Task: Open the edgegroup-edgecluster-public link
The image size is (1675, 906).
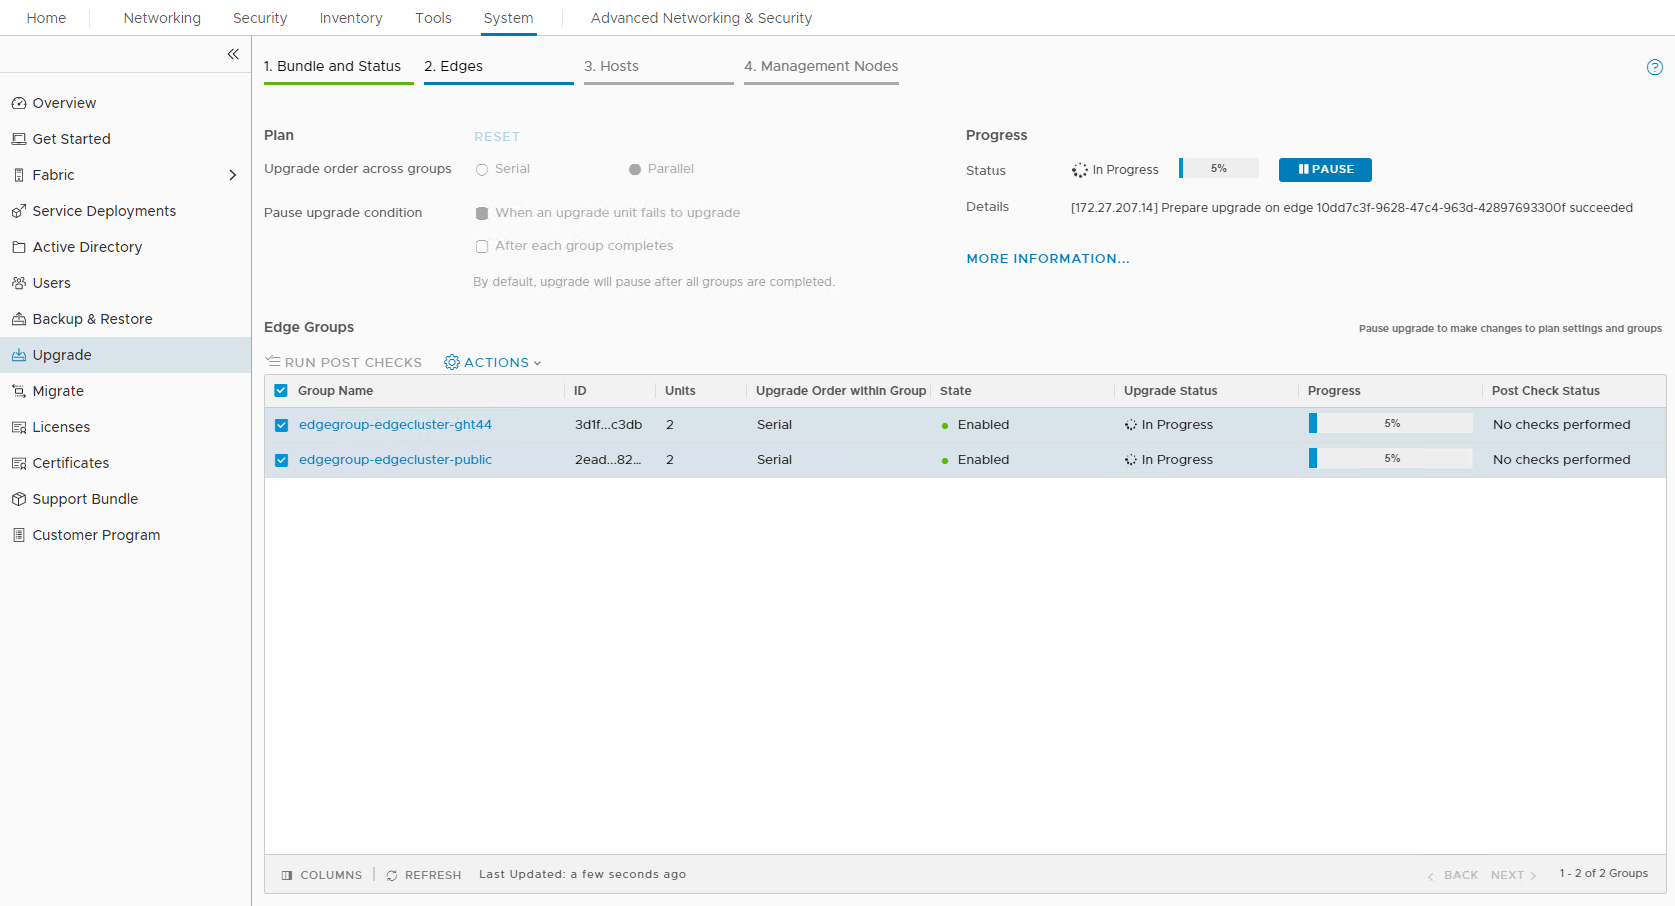Action: pos(395,460)
